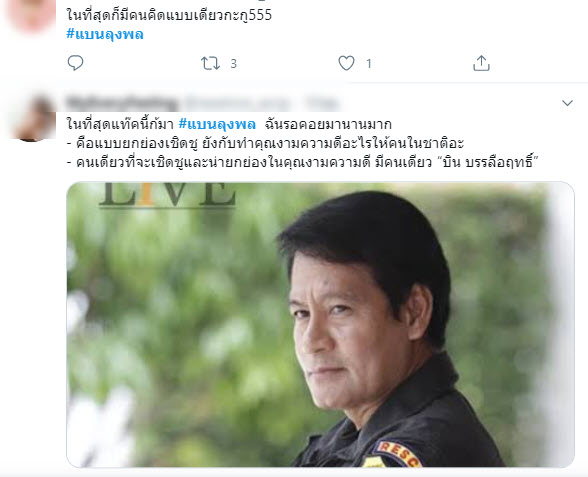Viewport: 588px width, 477px height.
Task: Open the first tweet's #แบนลุงพล hashtag
Action: 105,34
